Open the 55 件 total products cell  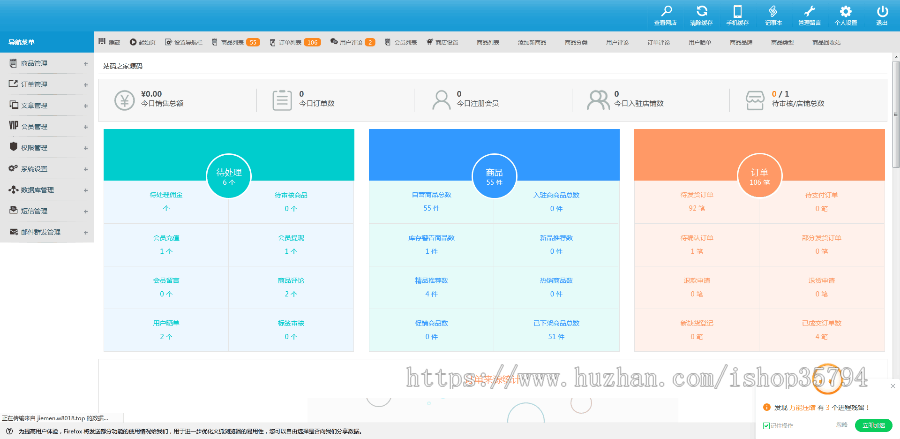431,202
